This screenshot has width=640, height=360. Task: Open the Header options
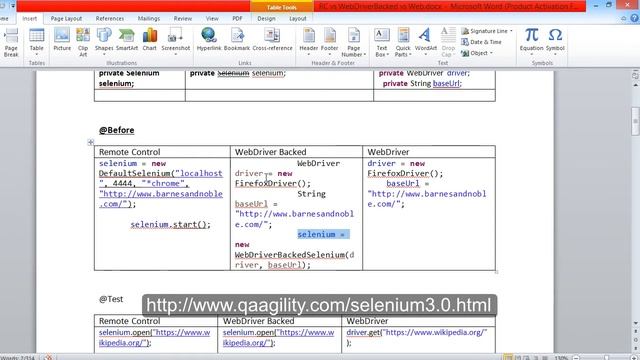coord(309,42)
